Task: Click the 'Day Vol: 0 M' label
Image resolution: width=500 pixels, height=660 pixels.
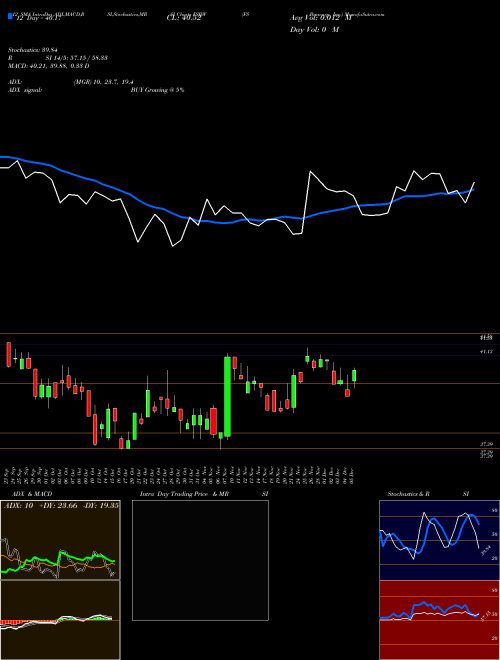Action: tap(314, 30)
